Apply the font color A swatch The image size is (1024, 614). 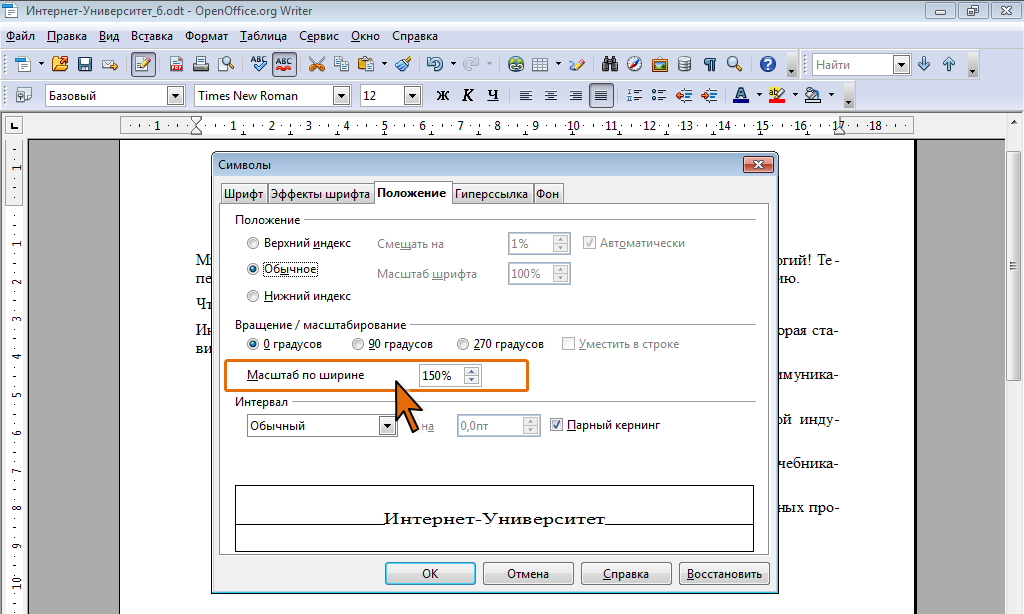[x=741, y=95]
